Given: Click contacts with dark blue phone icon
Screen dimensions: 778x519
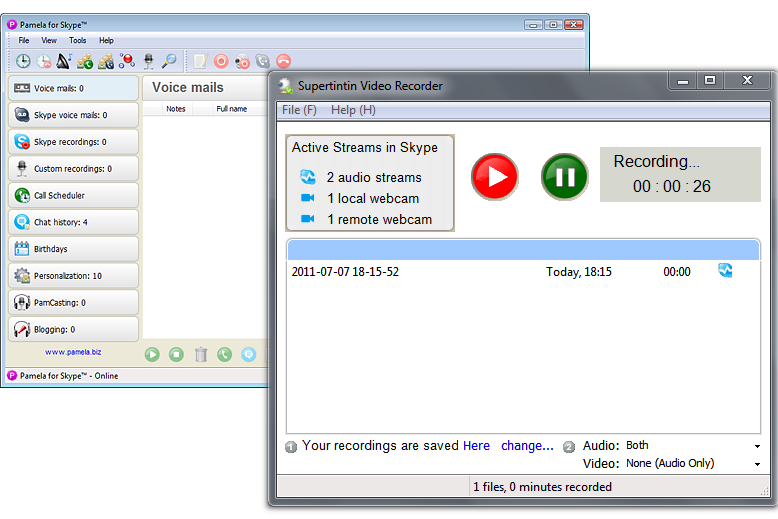Looking at the screenshot, I should click(x=106, y=61).
